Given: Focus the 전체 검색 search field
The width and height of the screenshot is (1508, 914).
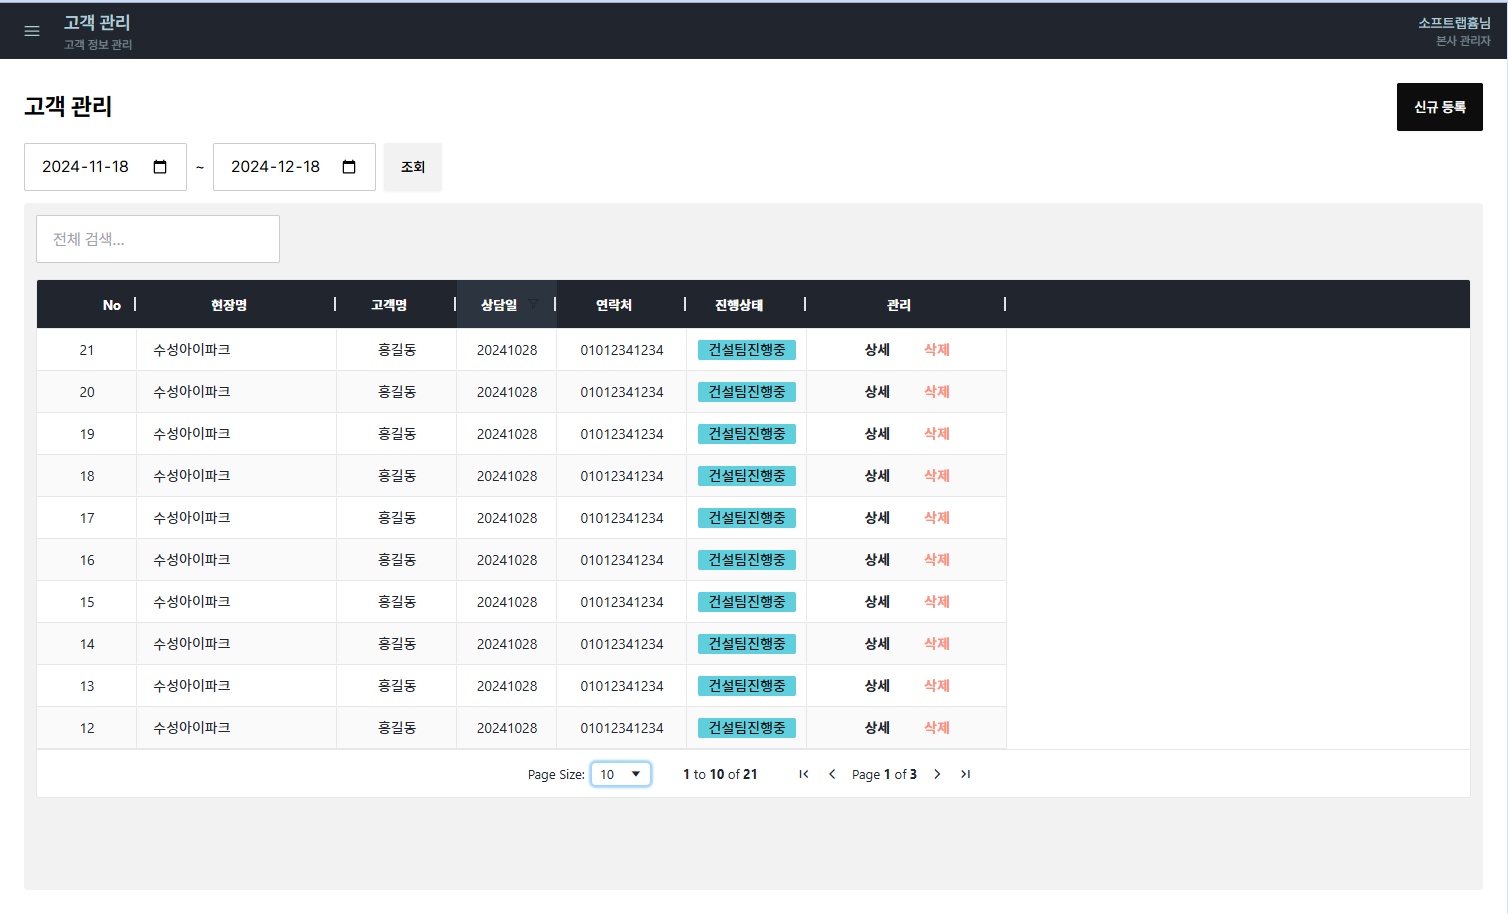Looking at the screenshot, I should click(158, 239).
